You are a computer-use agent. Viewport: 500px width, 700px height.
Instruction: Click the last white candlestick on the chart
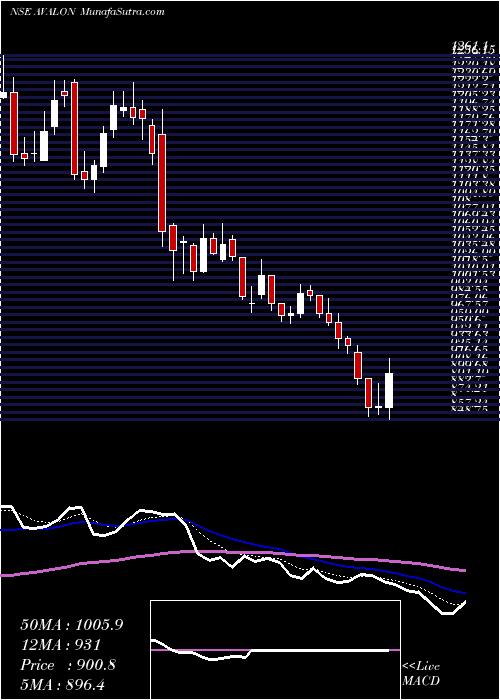click(389, 390)
